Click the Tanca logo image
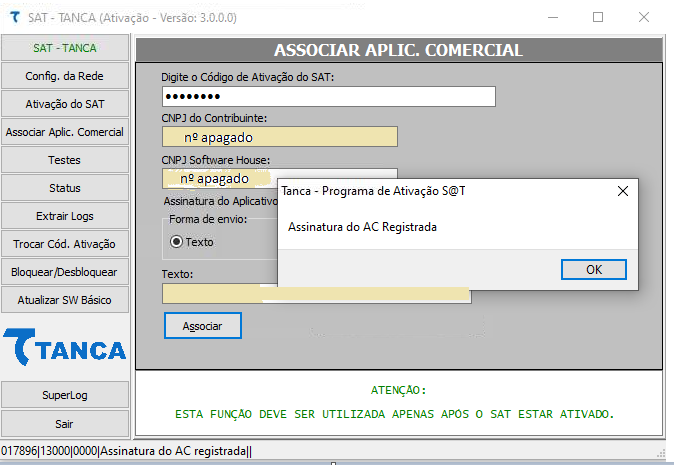Viewport: 674px width, 465px height. (x=64, y=347)
